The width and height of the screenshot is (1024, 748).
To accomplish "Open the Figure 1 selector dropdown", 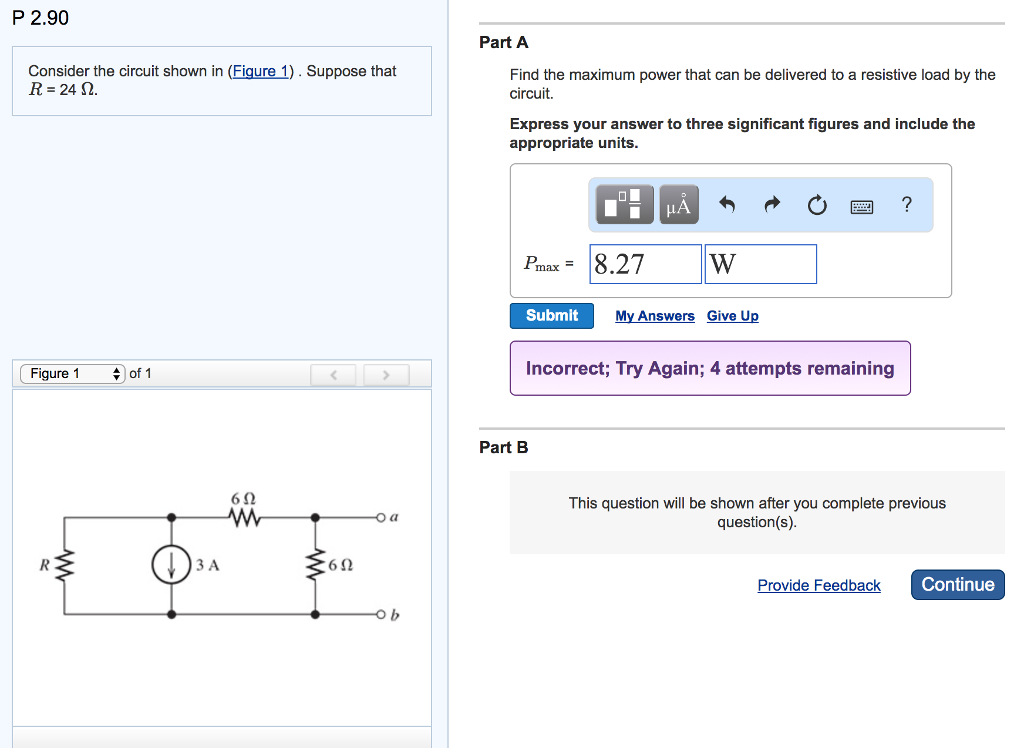I will (x=71, y=373).
